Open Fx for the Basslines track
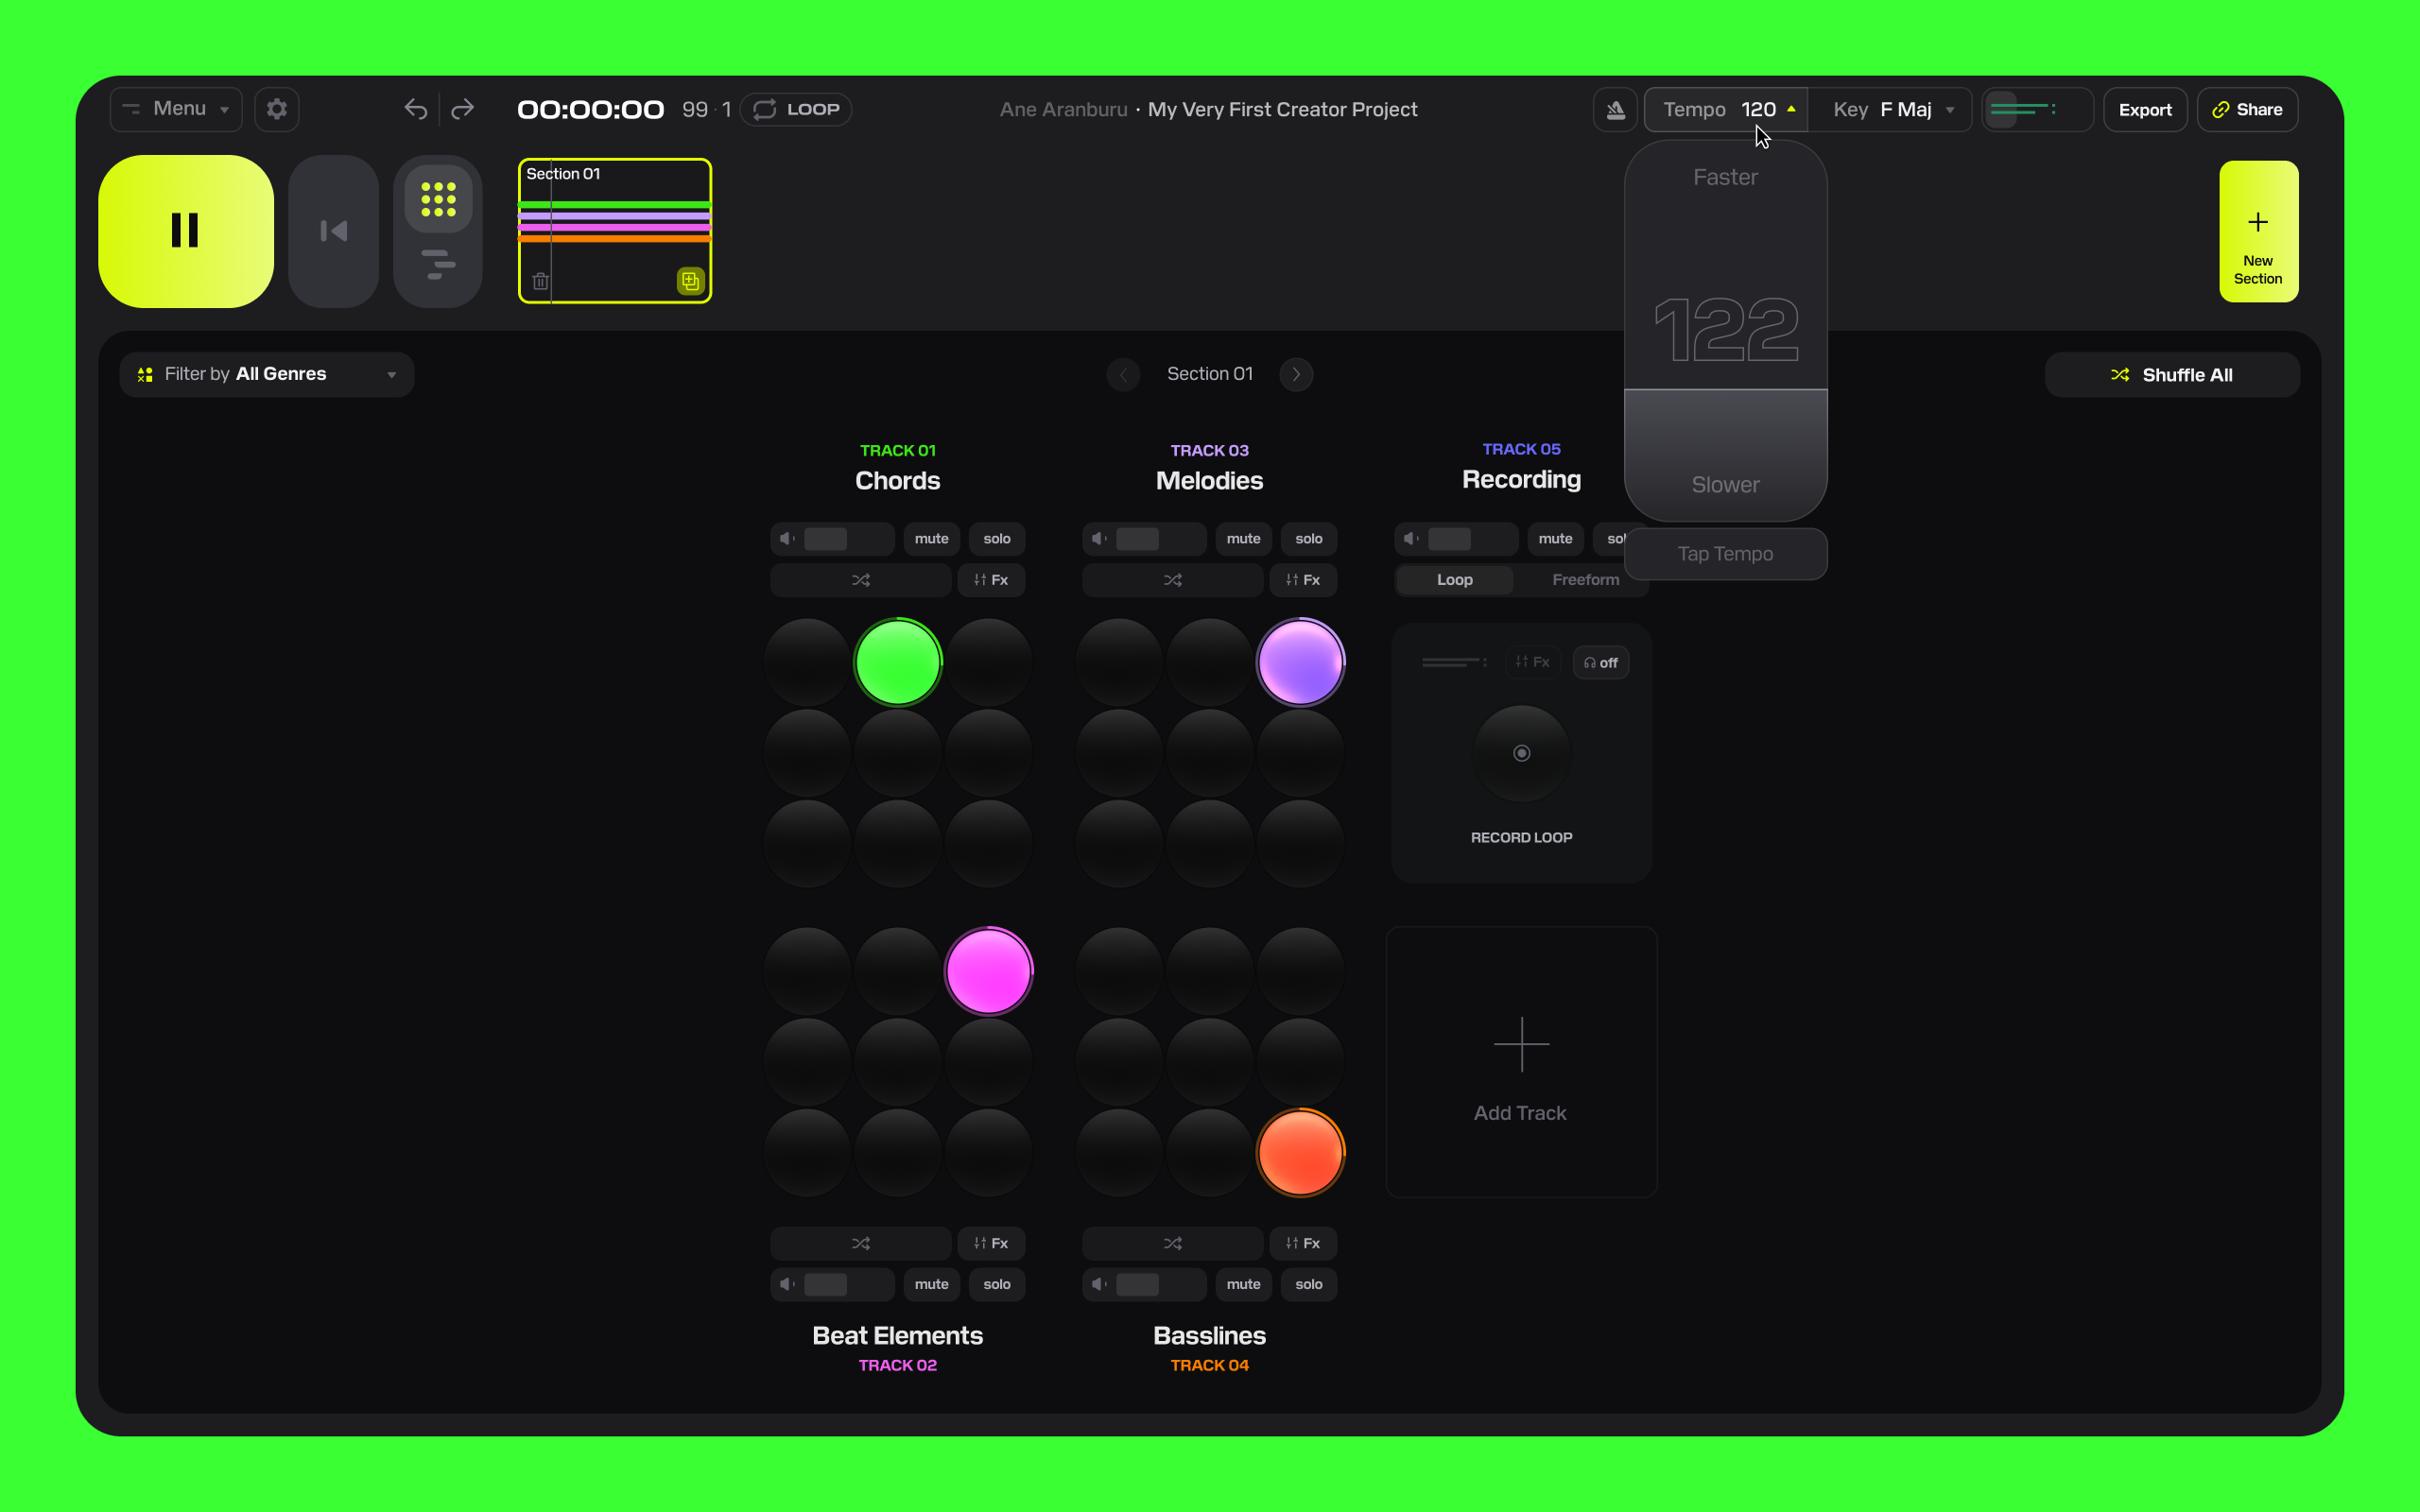The width and height of the screenshot is (2420, 1512). [x=1303, y=1243]
